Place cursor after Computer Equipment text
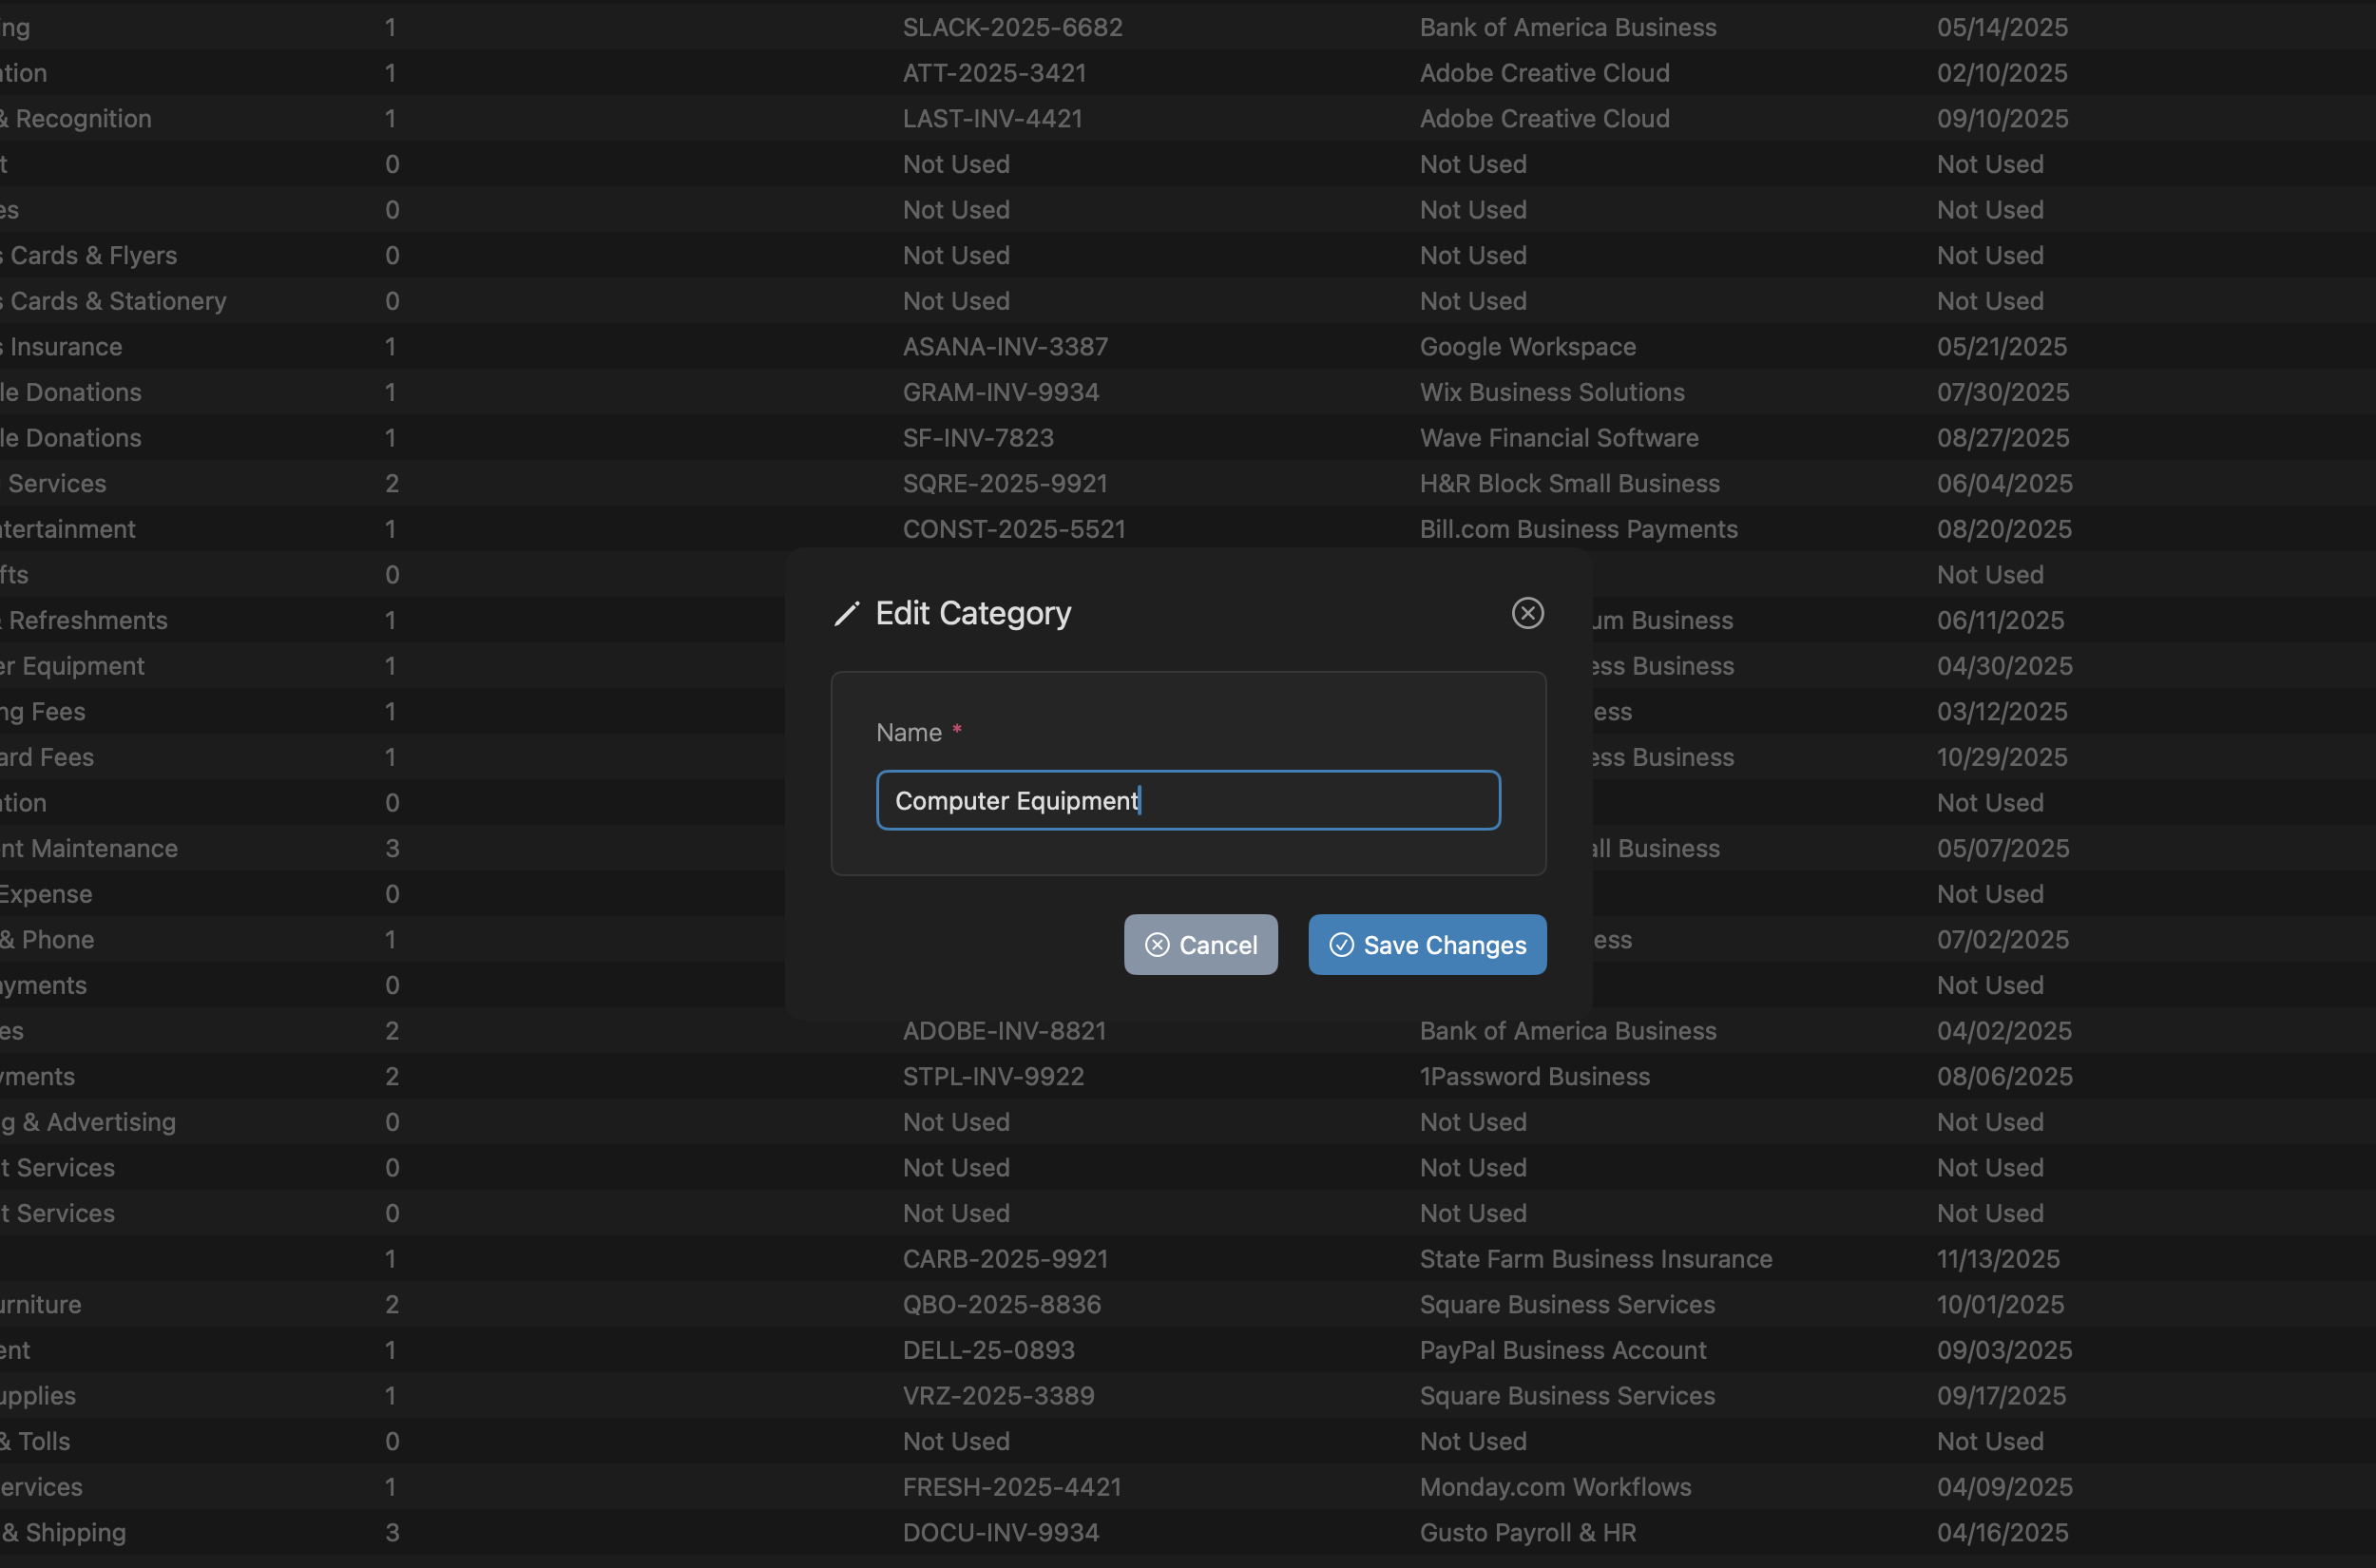Image resolution: width=2376 pixels, height=1568 pixels. [x=1140, y=800]
